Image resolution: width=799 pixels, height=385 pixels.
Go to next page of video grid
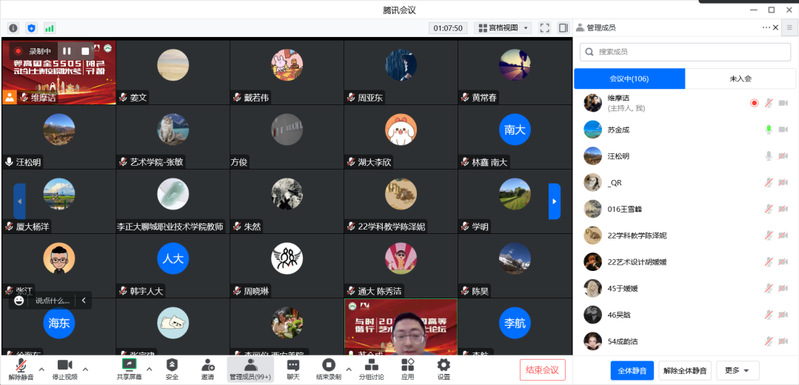click(x=554, y=201)
